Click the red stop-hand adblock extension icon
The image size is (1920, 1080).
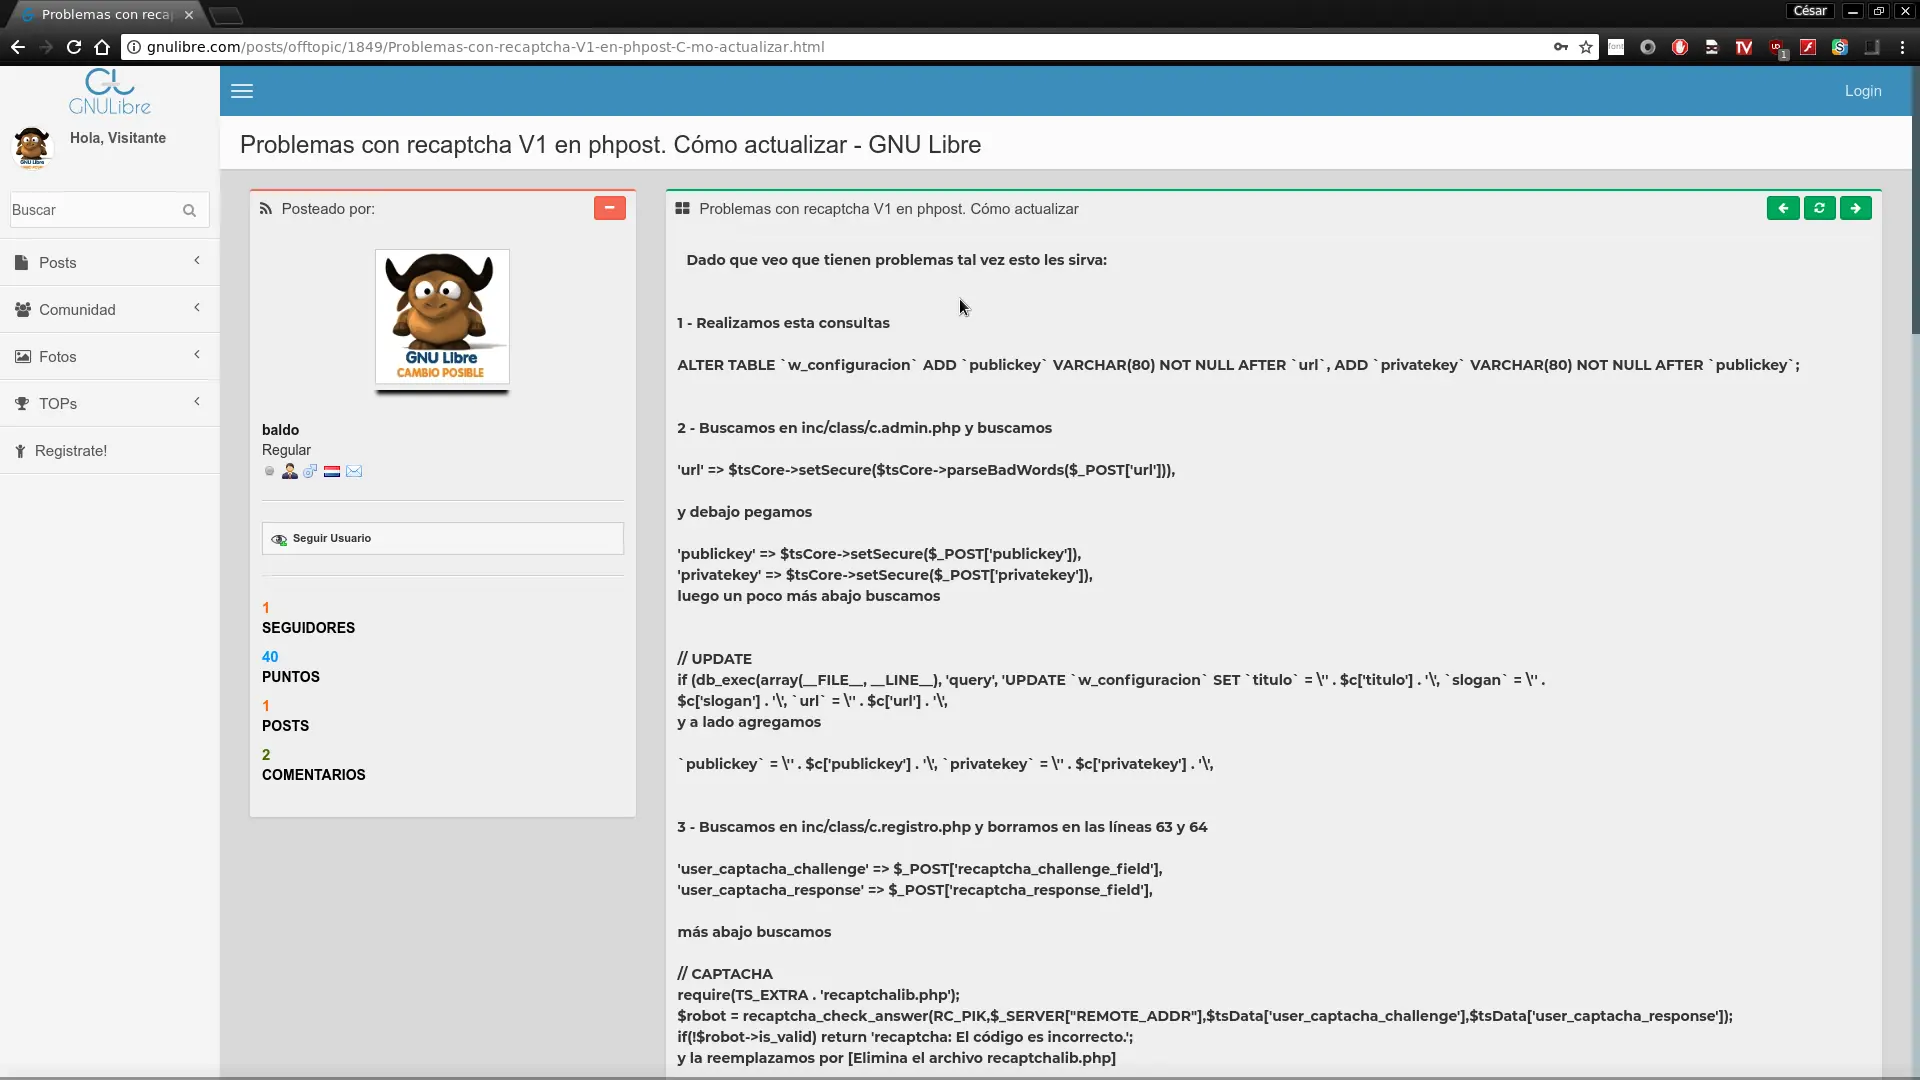click(x=1680, y=47)
